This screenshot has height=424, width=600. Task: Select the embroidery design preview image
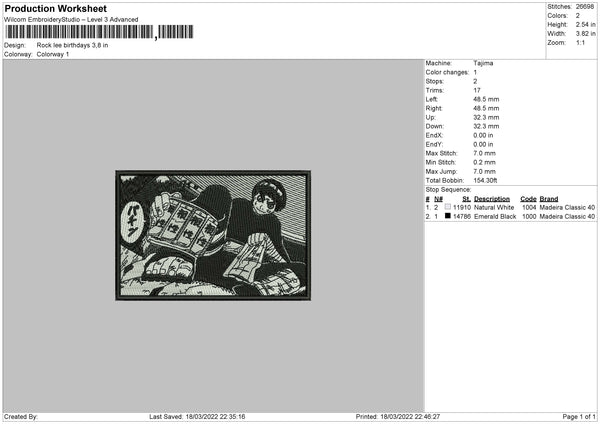tap(213, 235)
